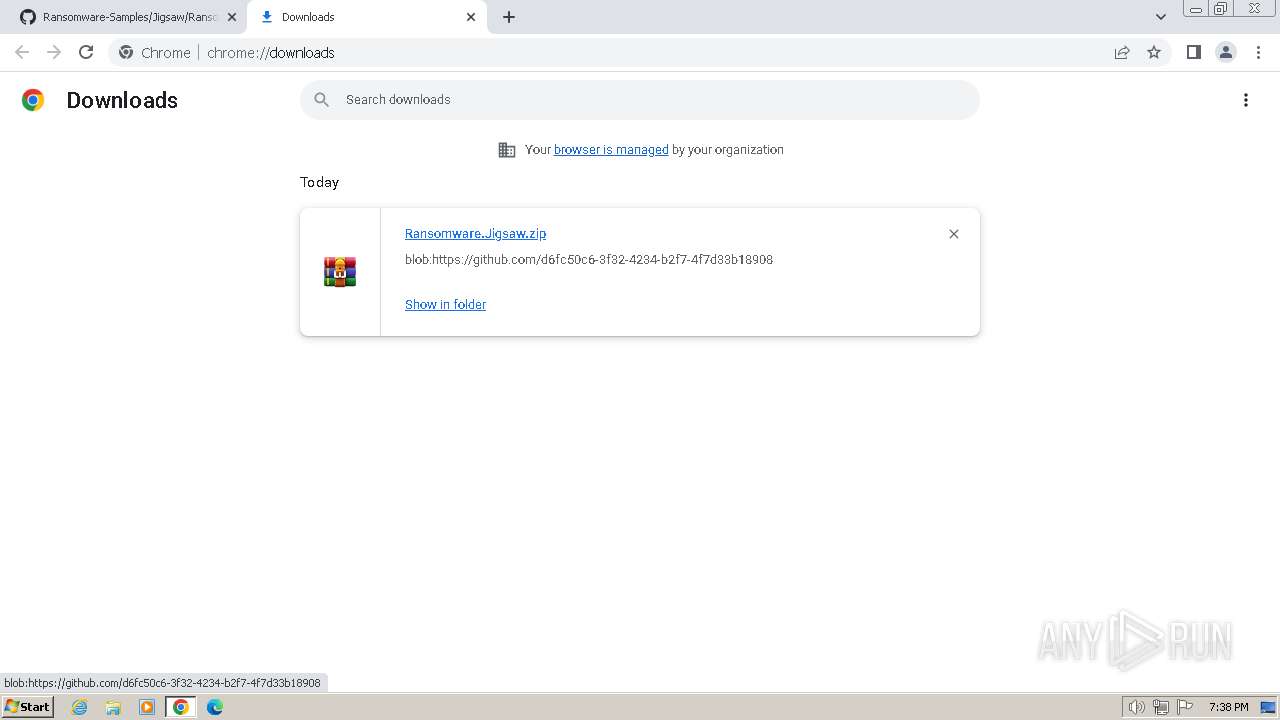
Task: Open the Ransomware.Jigsaw.zip download link
Action: [x=475, y=233]
